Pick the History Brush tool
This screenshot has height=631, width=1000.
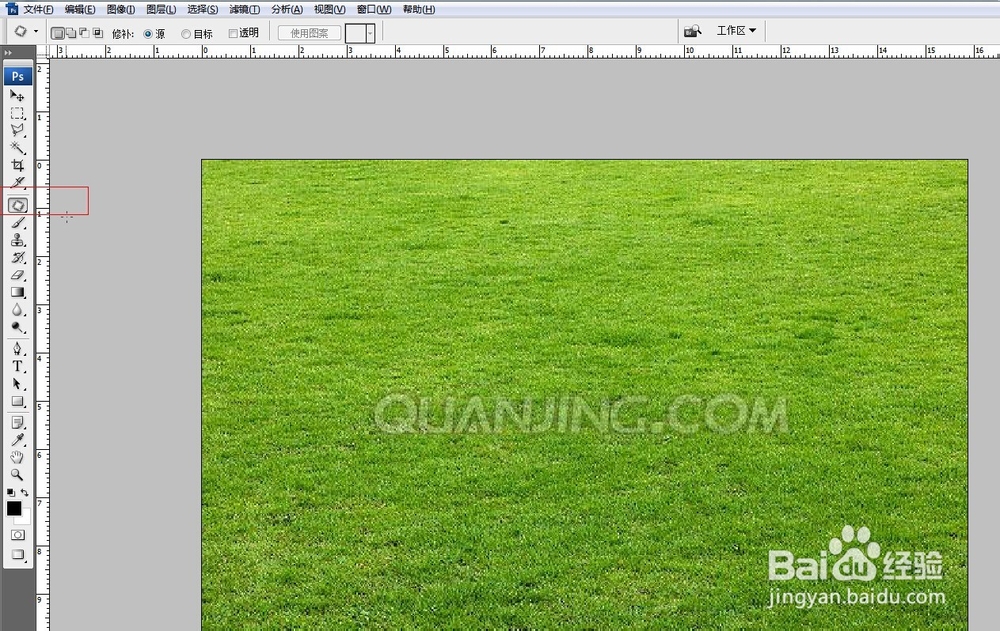point(17,258)
